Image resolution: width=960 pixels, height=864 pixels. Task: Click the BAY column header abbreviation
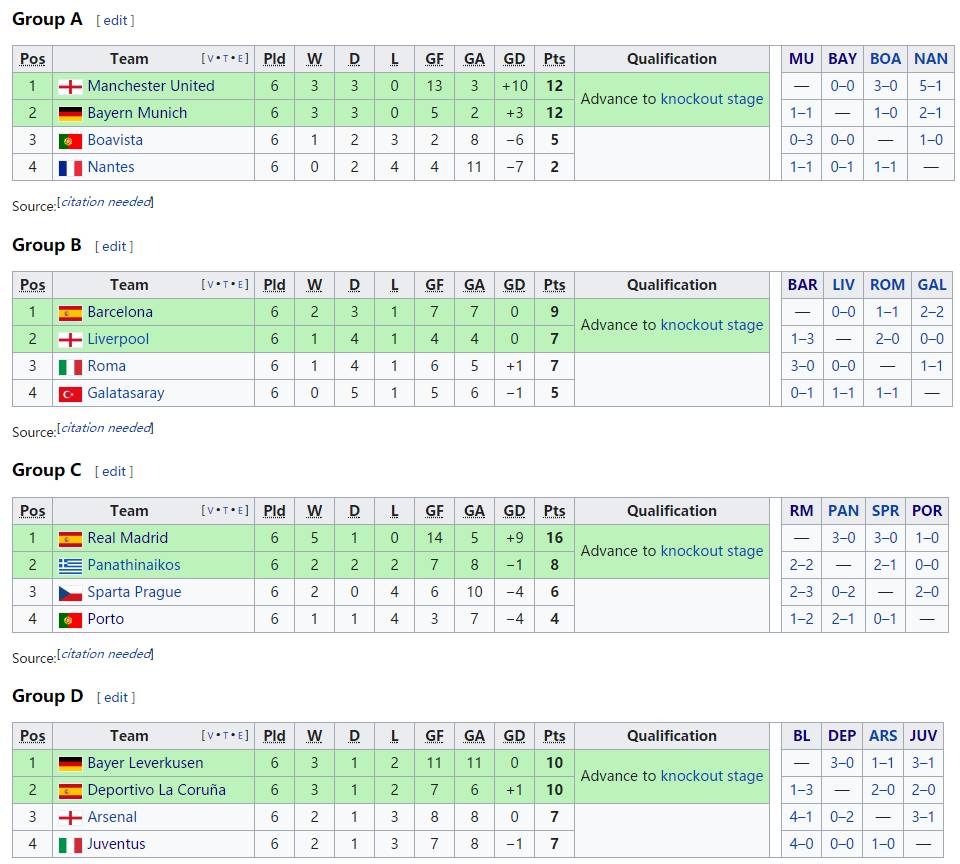coord(842,59)
